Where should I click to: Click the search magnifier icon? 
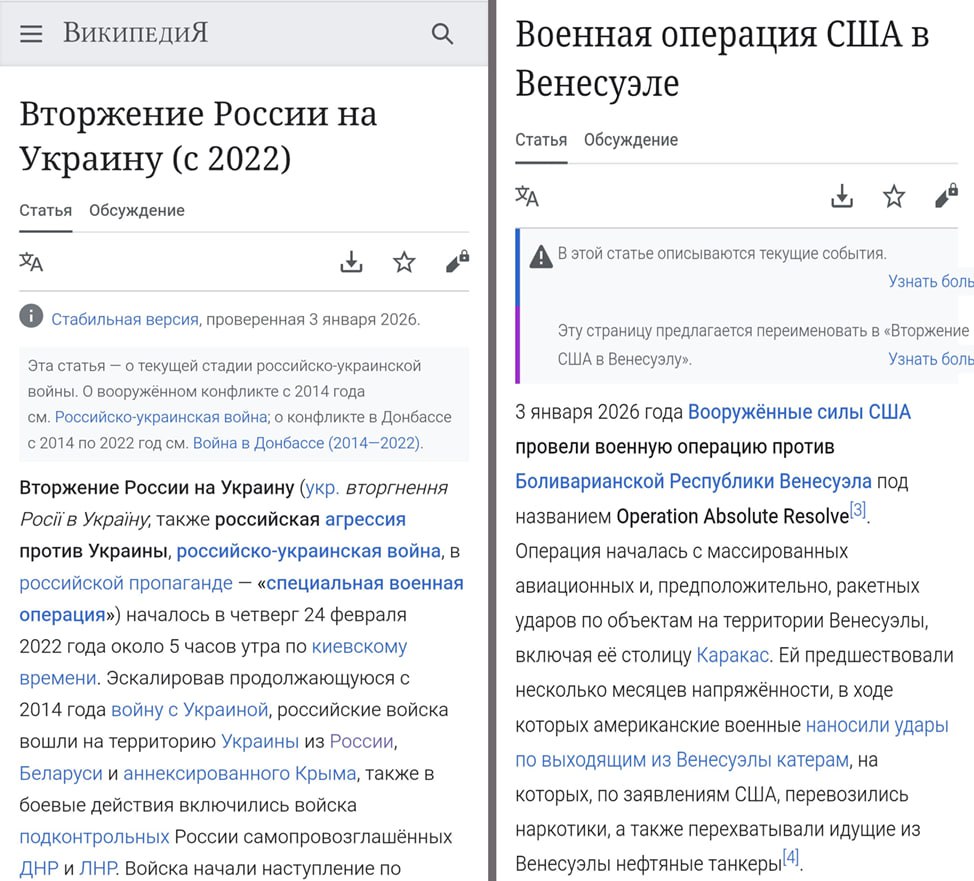pos(443,32)
